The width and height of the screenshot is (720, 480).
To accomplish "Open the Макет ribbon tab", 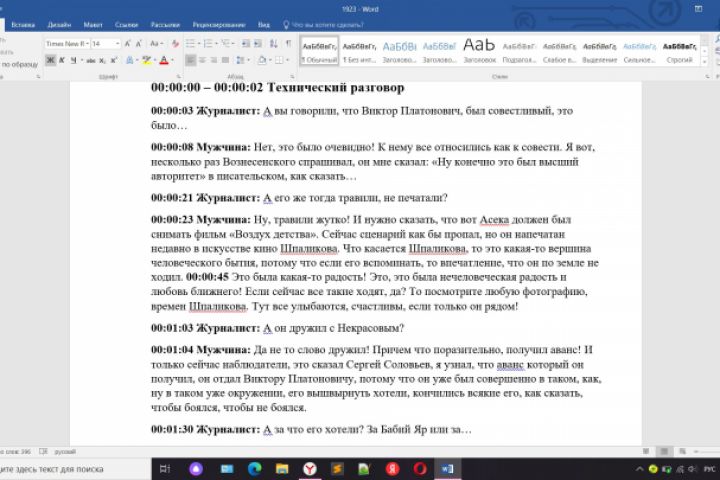I will pos(93,25).
